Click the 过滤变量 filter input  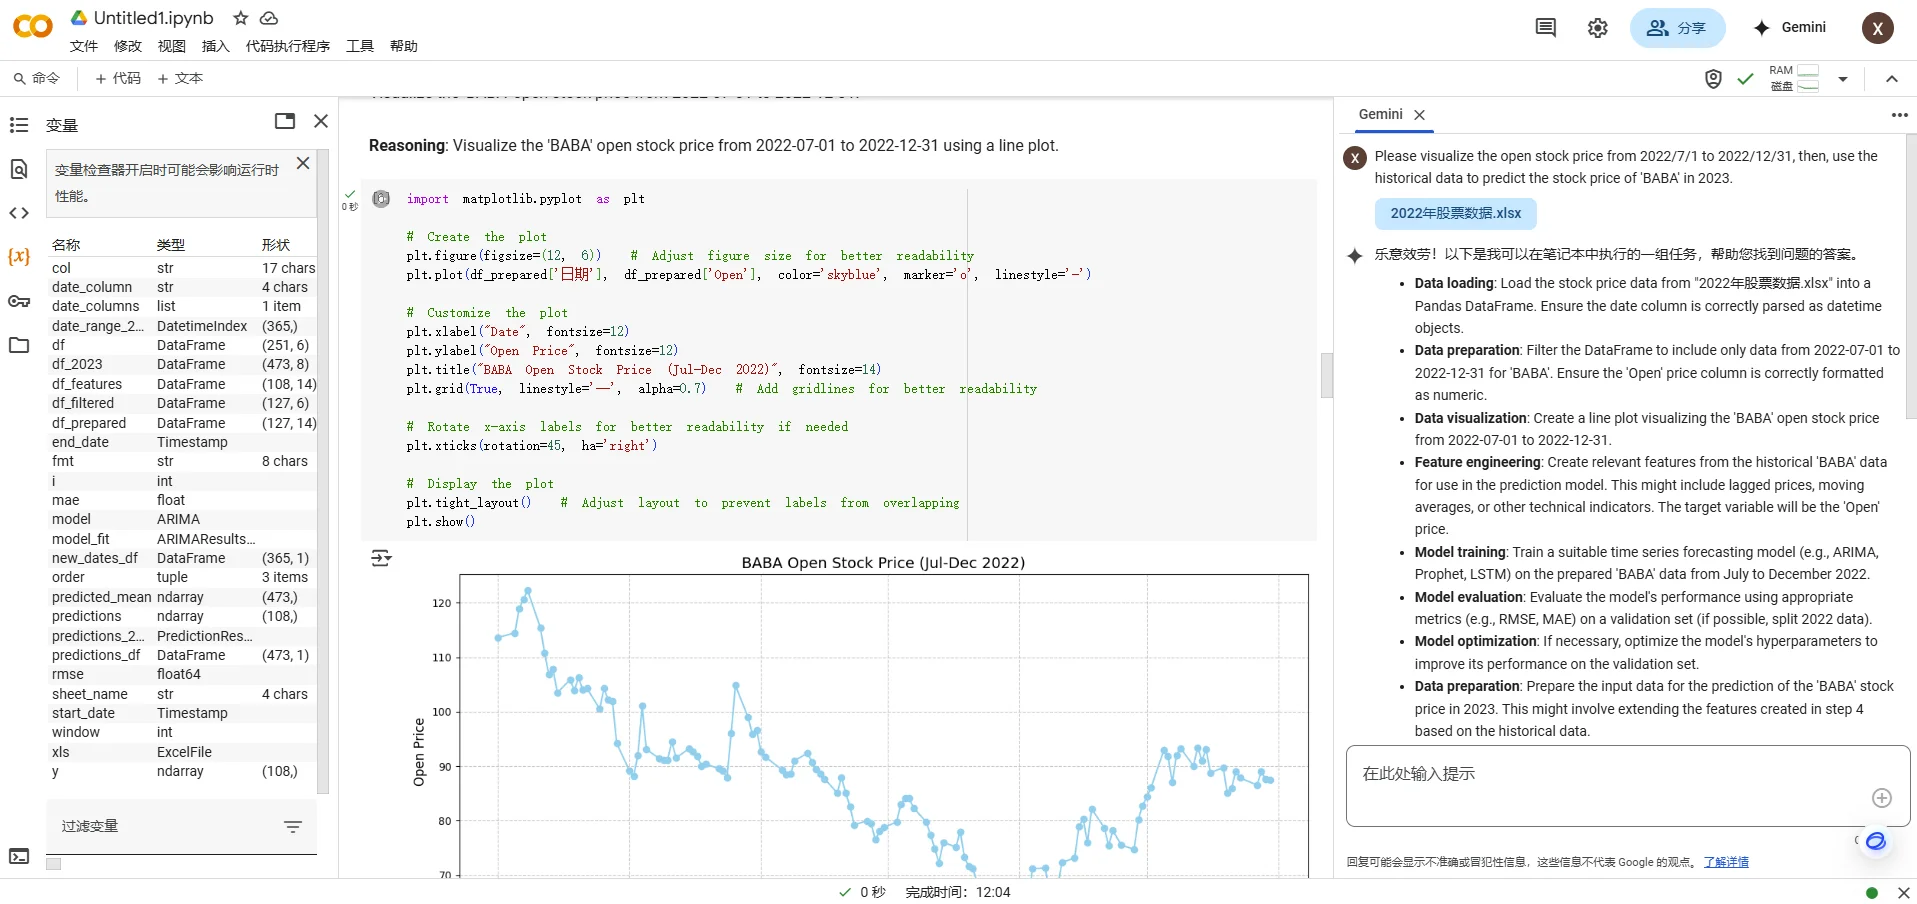pyautogui.click(x=166, y=826)
